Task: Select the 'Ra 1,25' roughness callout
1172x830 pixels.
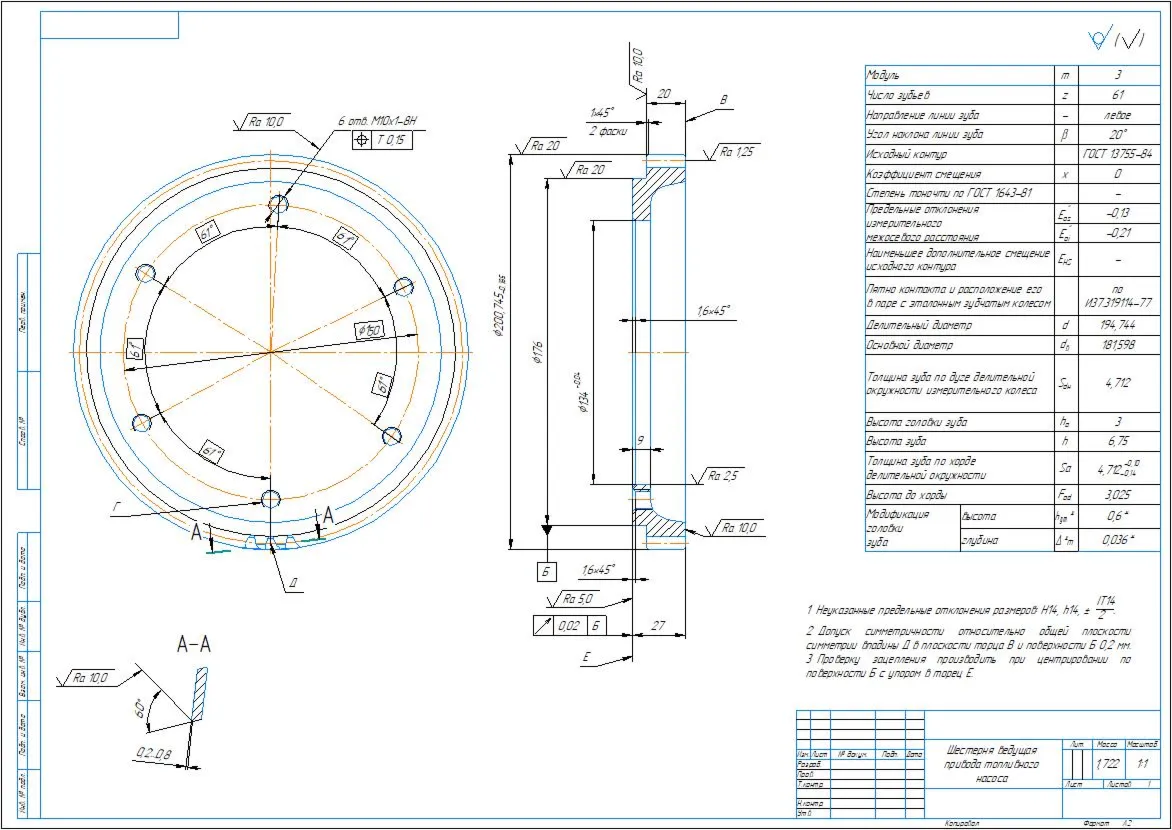Action: pyautogui.click(x=738, y=153)
